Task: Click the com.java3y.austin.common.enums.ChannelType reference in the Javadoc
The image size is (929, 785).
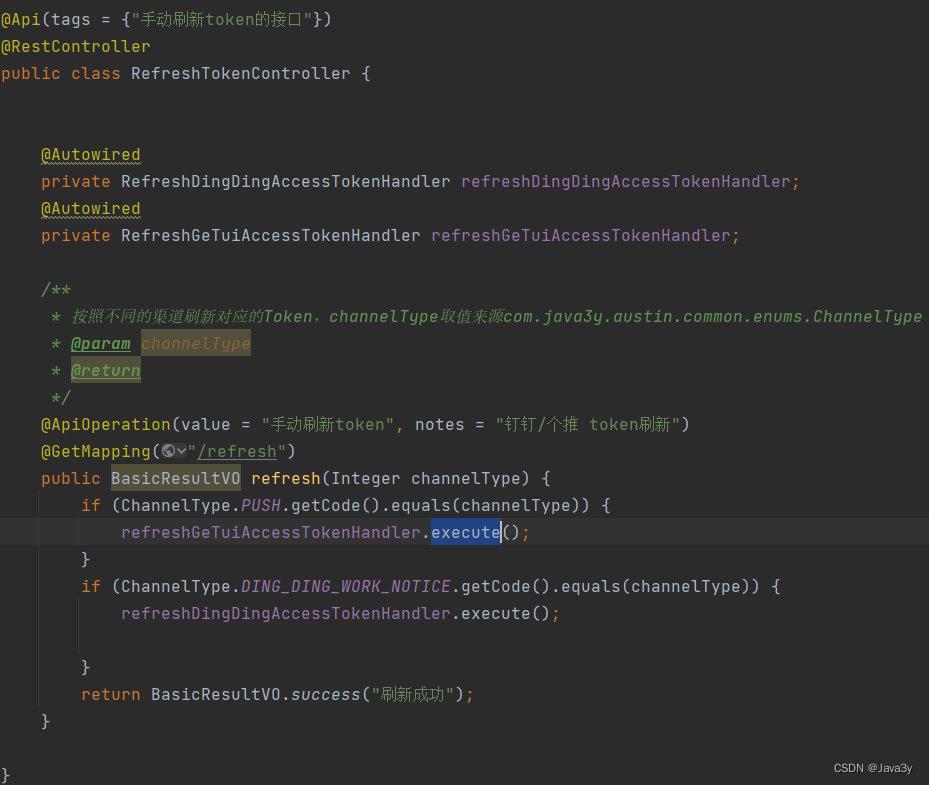Action: 713,317
